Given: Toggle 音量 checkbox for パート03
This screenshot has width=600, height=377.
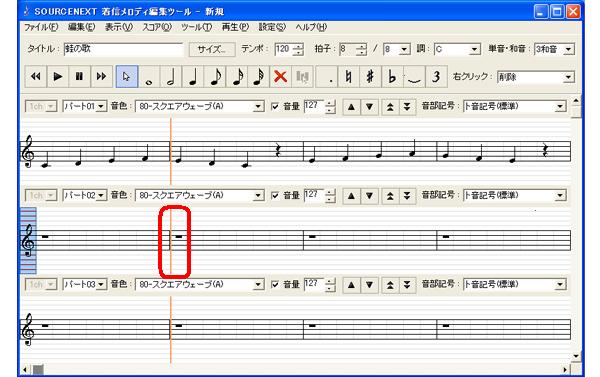Looking at the screenshot, I should tap(275, 284).
